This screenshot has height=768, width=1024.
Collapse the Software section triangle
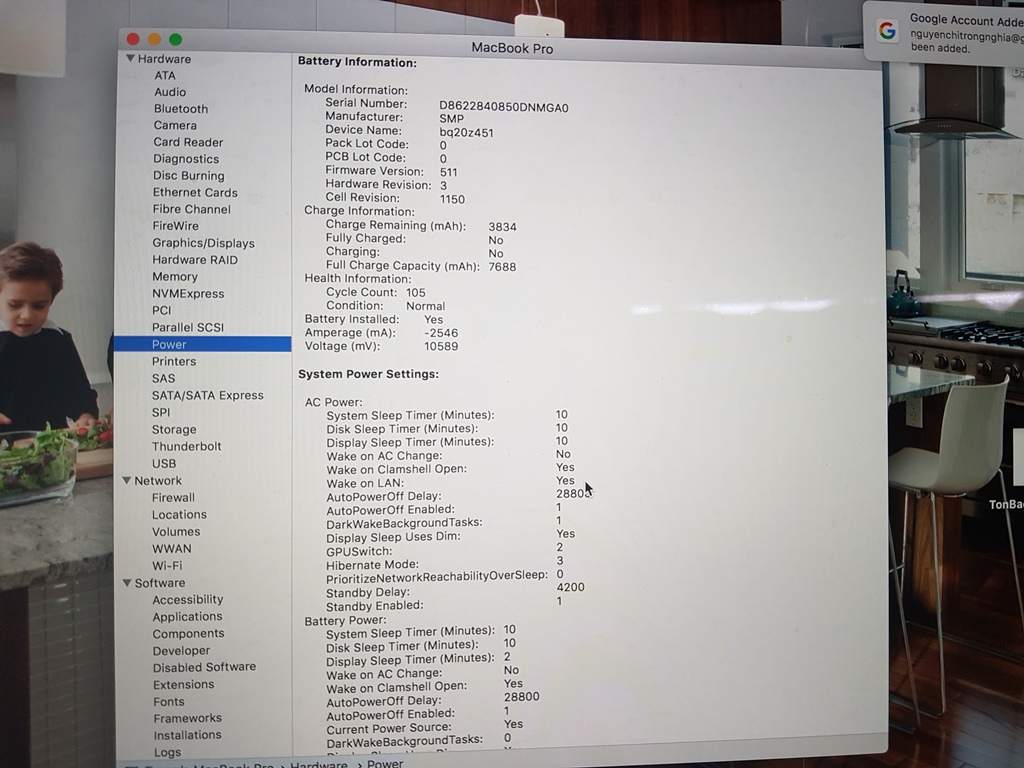coord(127,583)
